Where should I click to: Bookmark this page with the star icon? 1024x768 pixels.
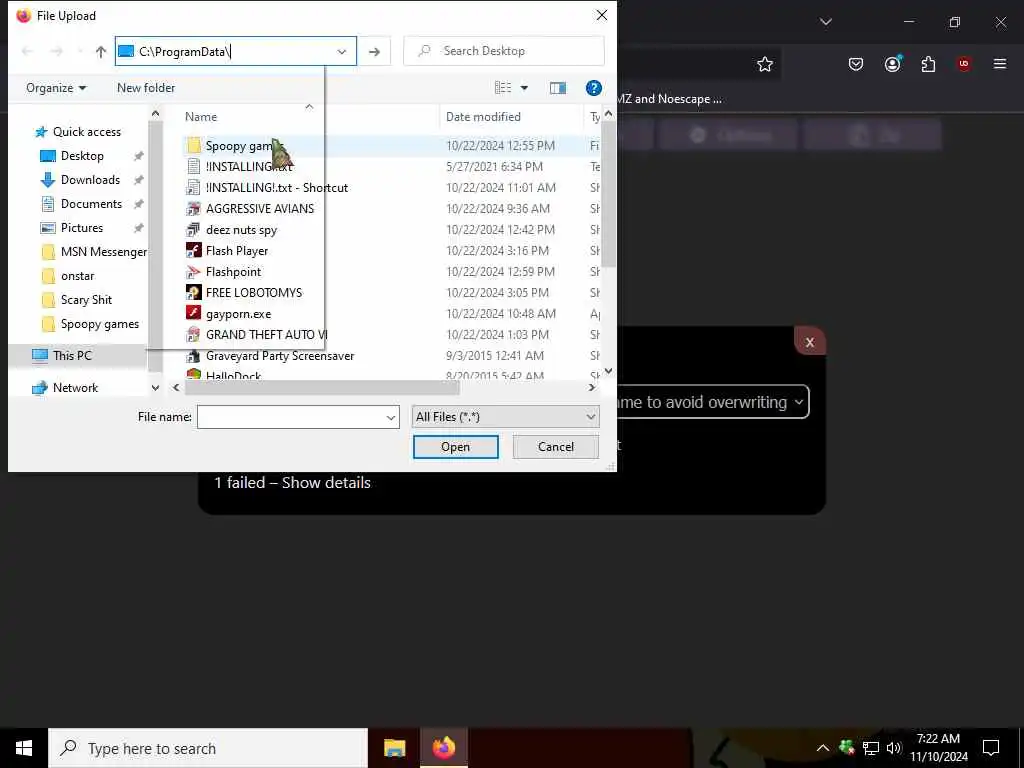765,64
